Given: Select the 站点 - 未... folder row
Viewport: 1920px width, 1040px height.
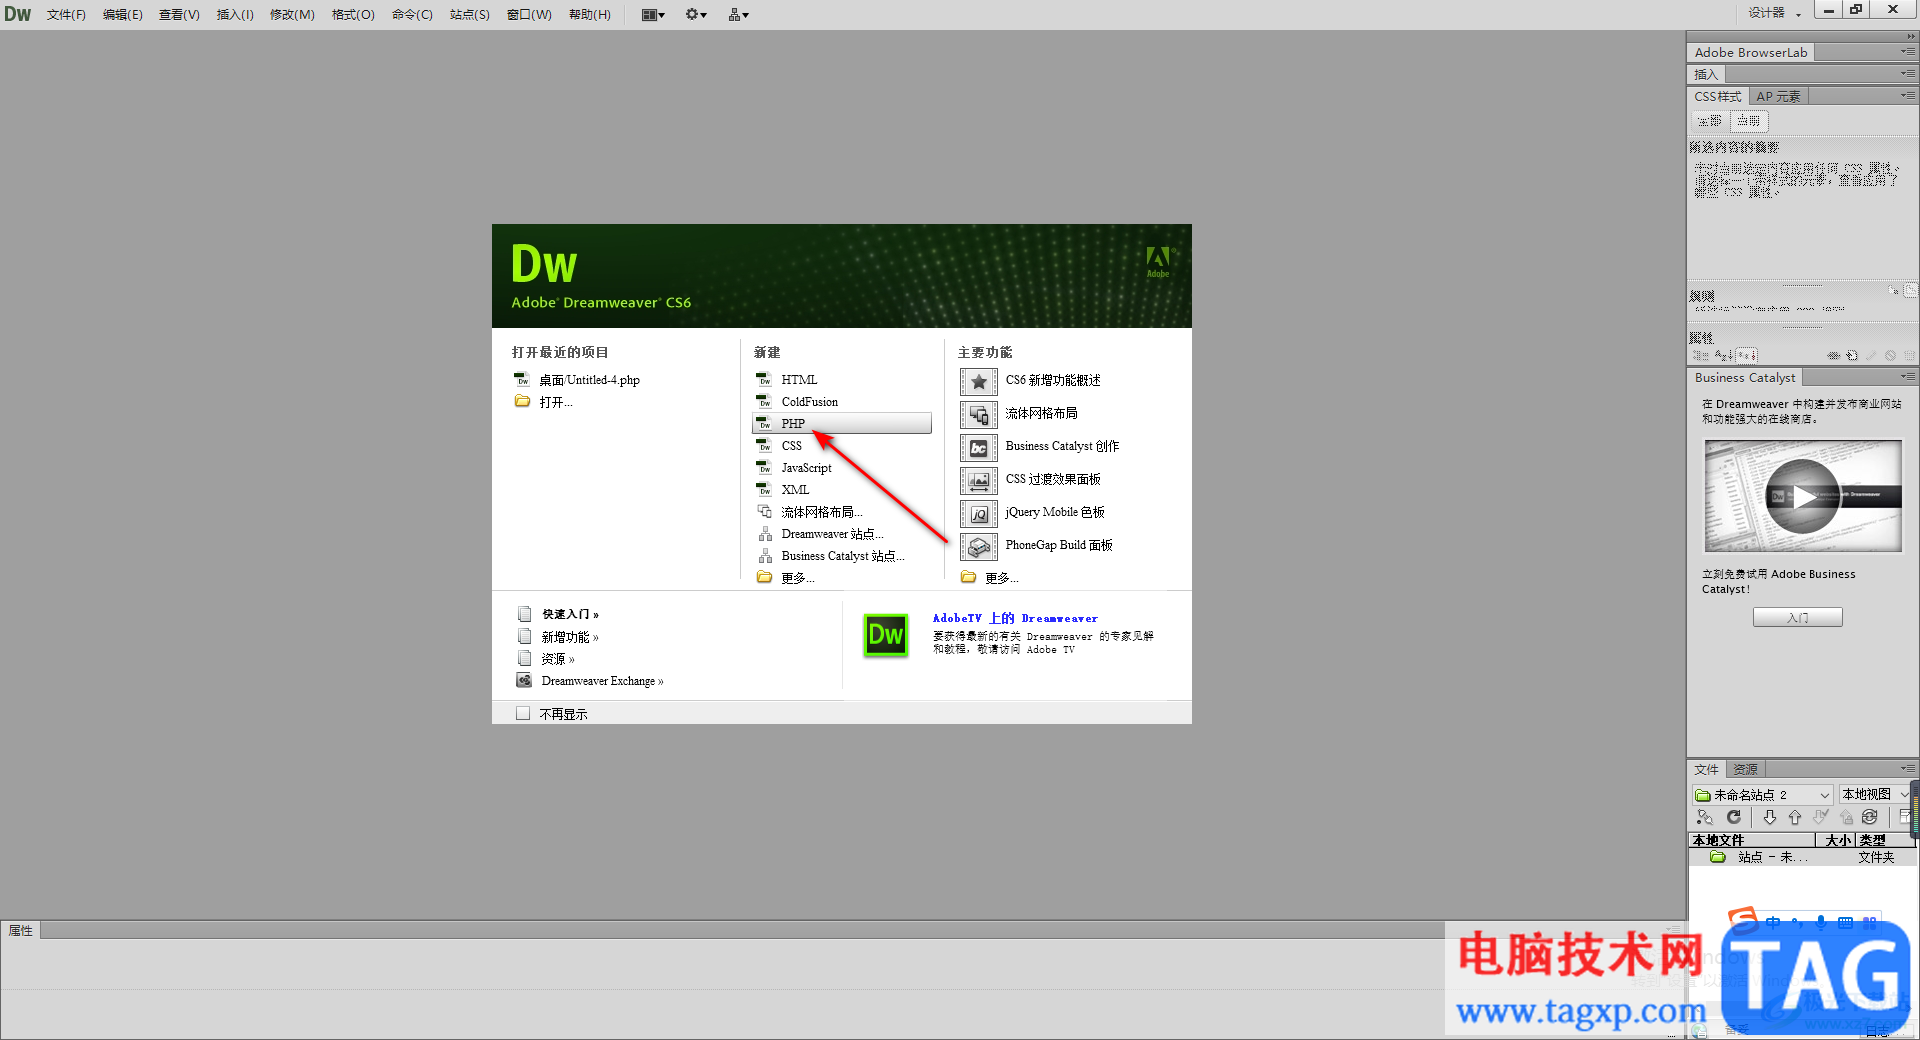Looking at the screenshot, I should (1802, 857).
